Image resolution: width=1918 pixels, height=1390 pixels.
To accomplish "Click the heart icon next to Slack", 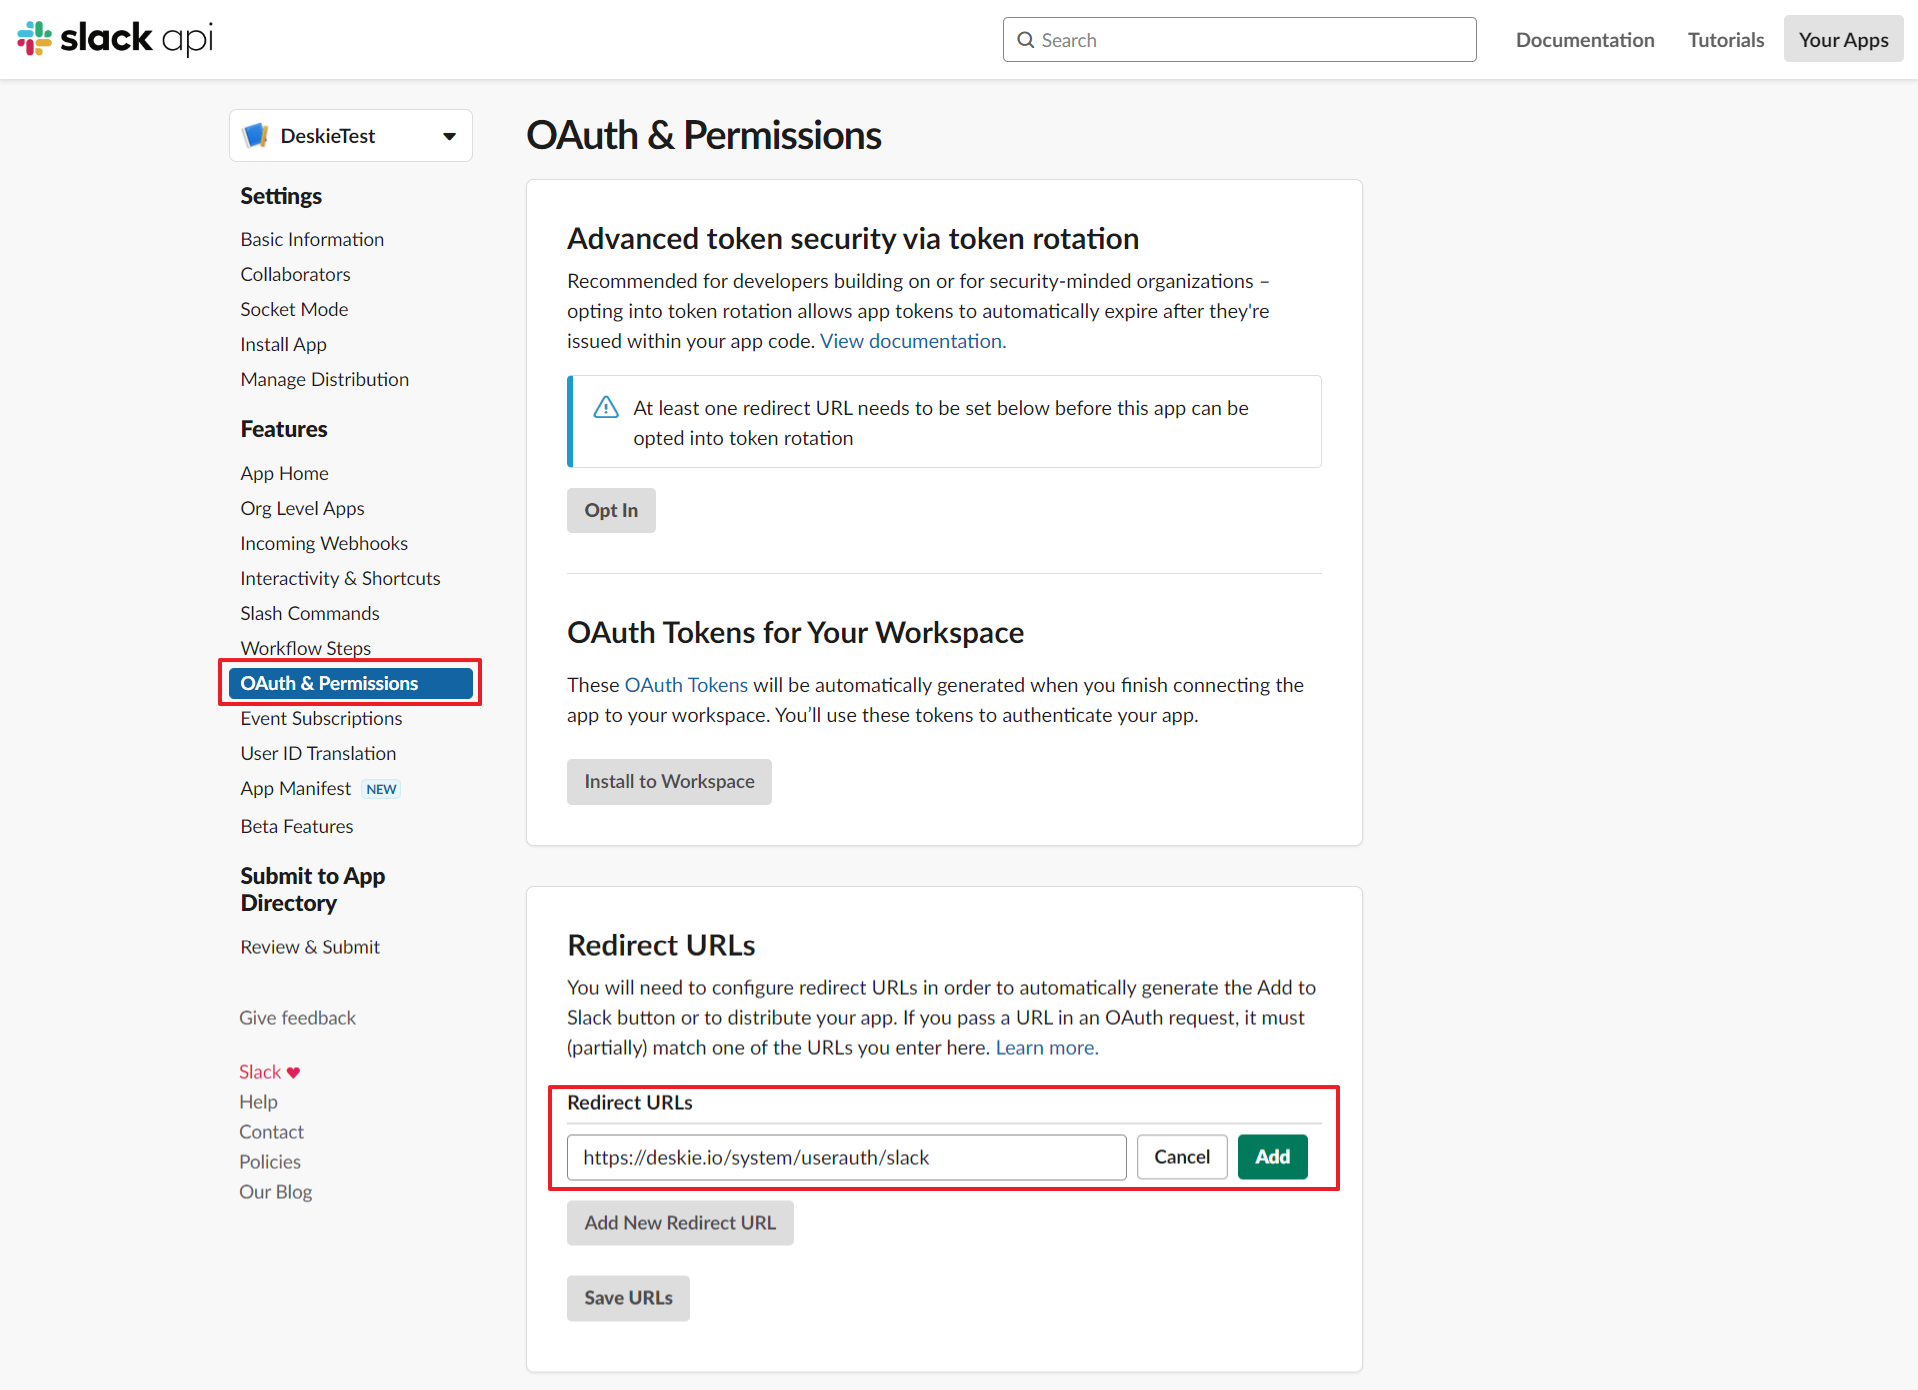I will point(293,1072).
